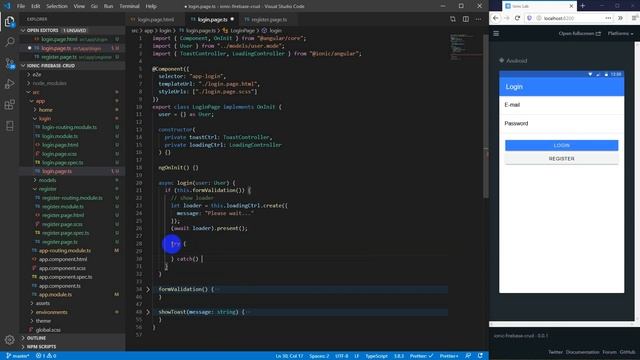Click the UTF-8 encoding indicator
Viewport: 640px width, 360px height.
341,356
